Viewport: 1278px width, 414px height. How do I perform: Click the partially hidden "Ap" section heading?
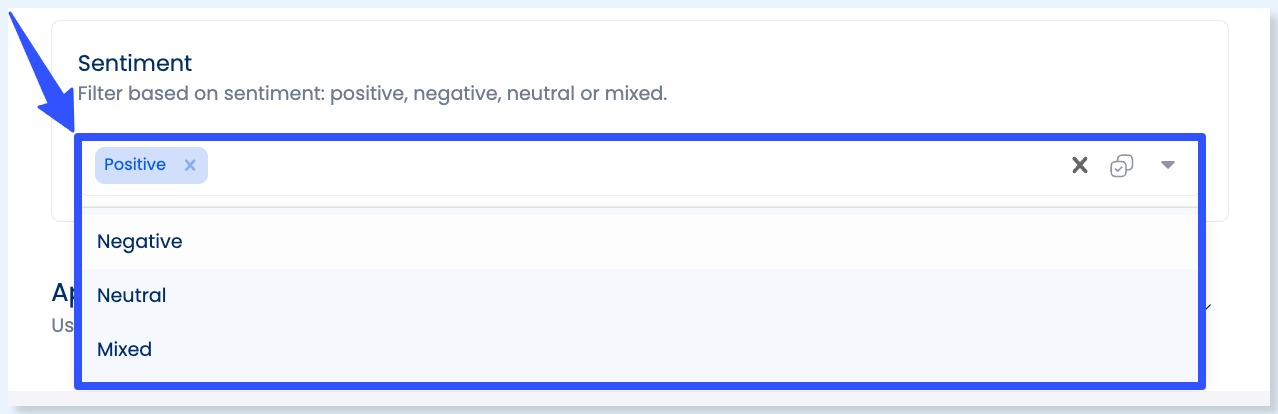pos(63,292)
